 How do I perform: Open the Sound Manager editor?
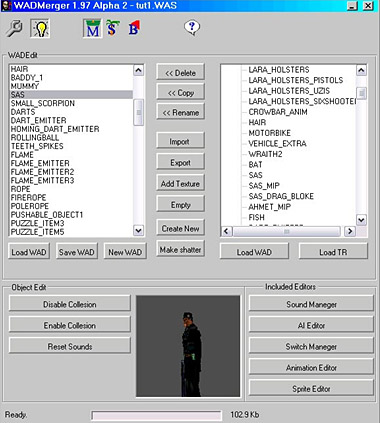(x=311, y=304)
